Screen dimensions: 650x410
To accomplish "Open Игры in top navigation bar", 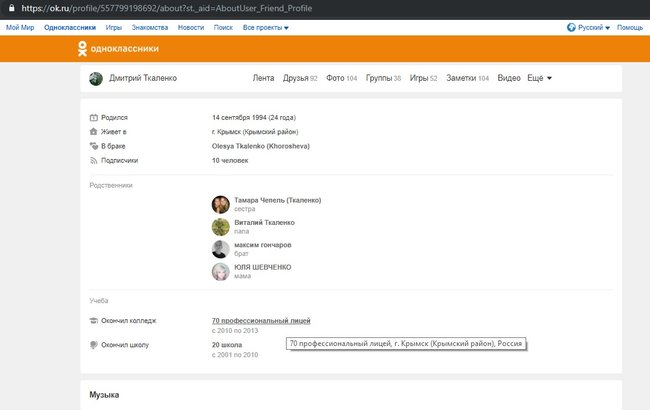I will pos(114,27).
